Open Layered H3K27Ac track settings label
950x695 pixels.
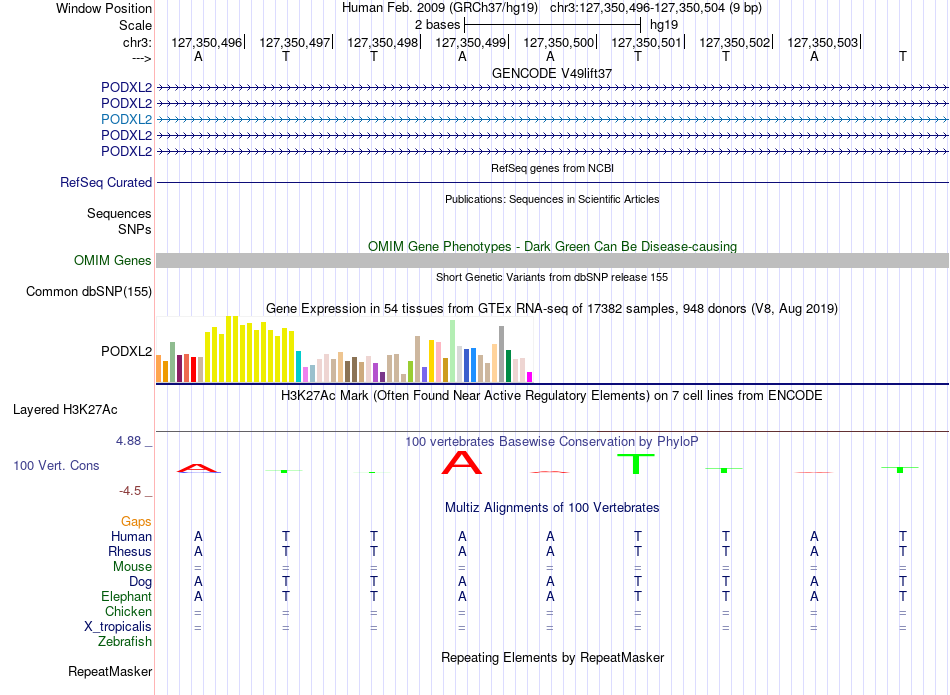(65, 410)
